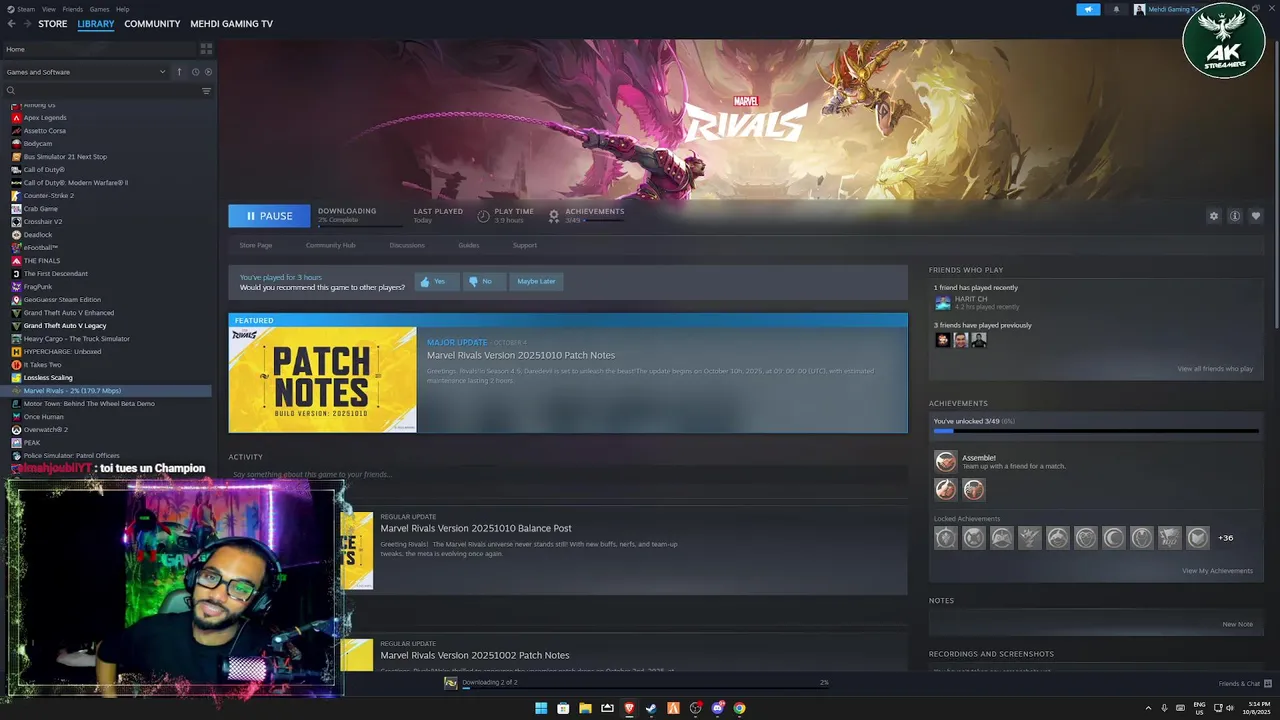Open the MEHDI GAMING TV profile tab
Screen dimensions: 1280x720
(231, 24)
